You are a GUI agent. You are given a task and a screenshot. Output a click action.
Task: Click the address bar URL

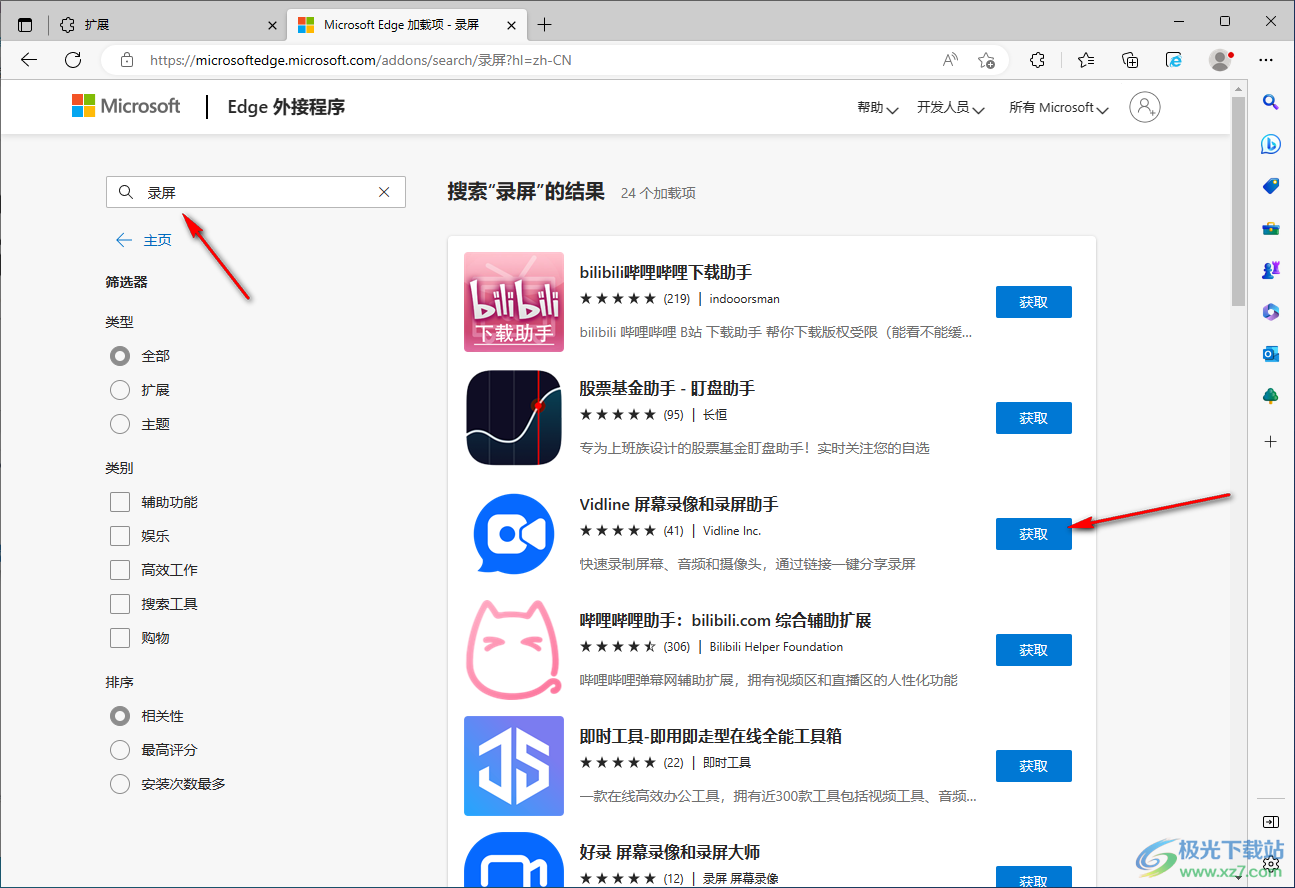(361, 60)
